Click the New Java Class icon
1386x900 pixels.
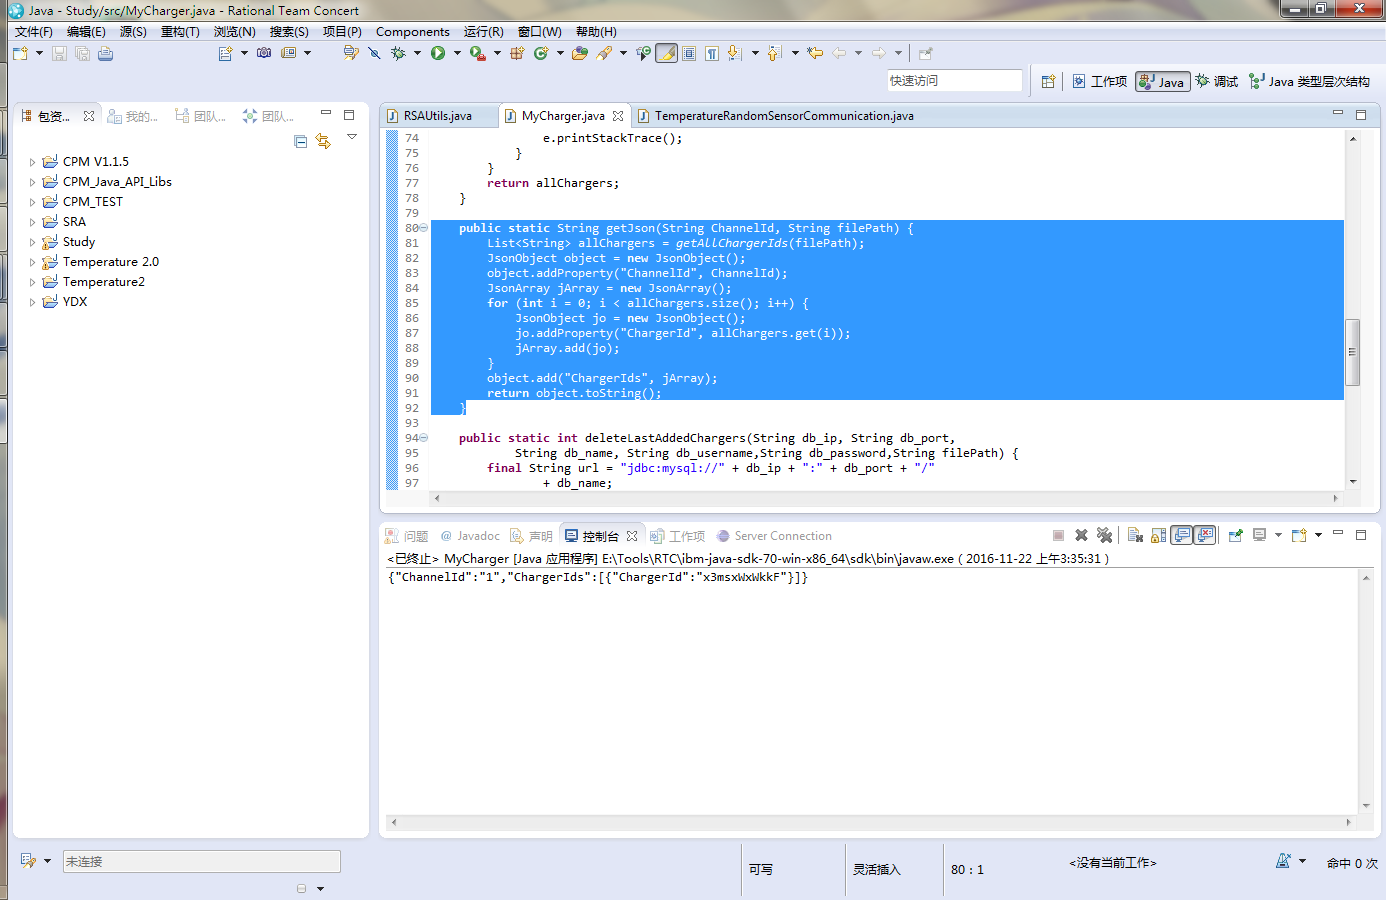[x=541, y=53]
